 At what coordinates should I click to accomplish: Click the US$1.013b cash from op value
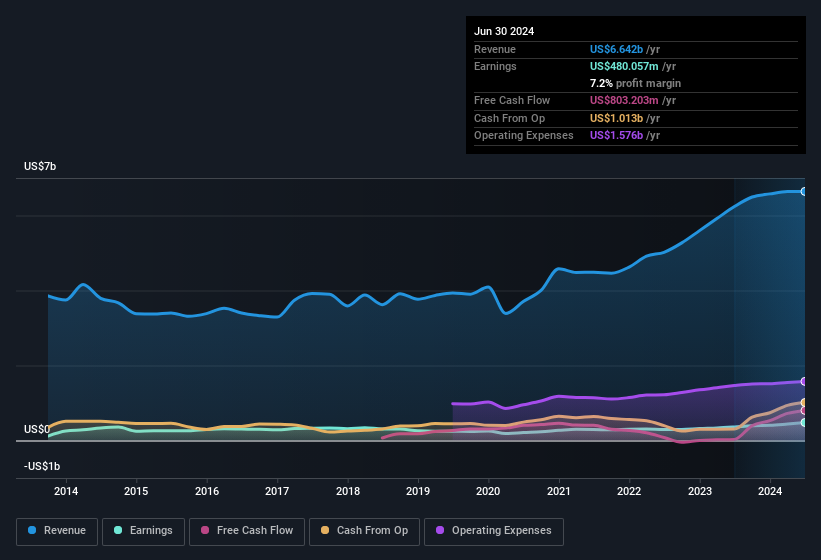616,118
